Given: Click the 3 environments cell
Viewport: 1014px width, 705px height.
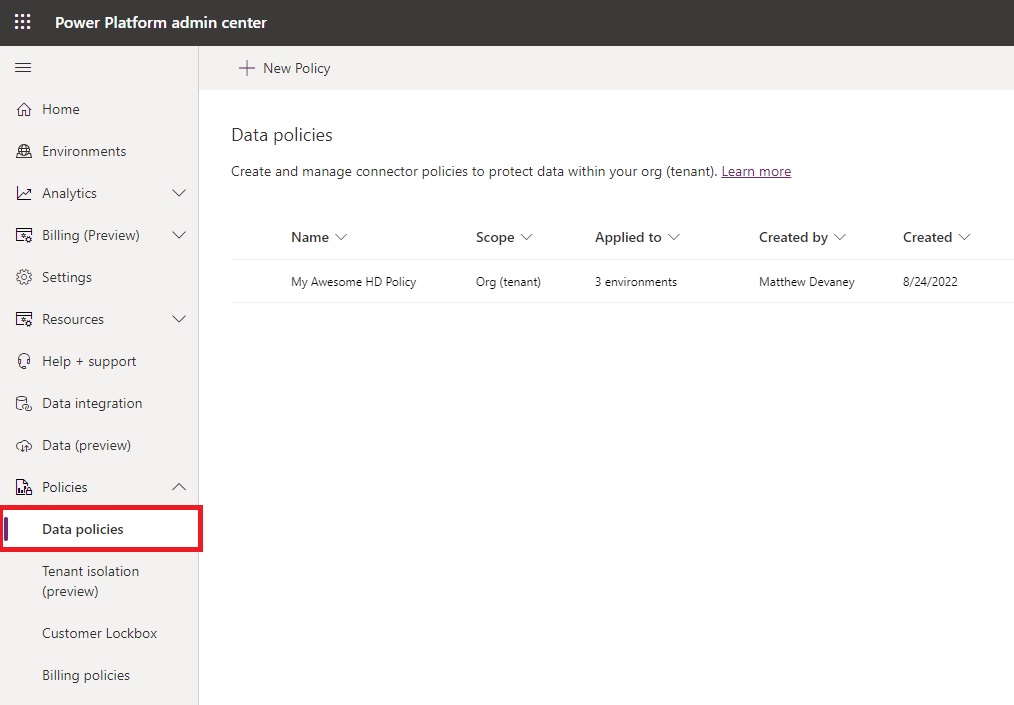Looking at the screenshot, I should tap(636, 282).
